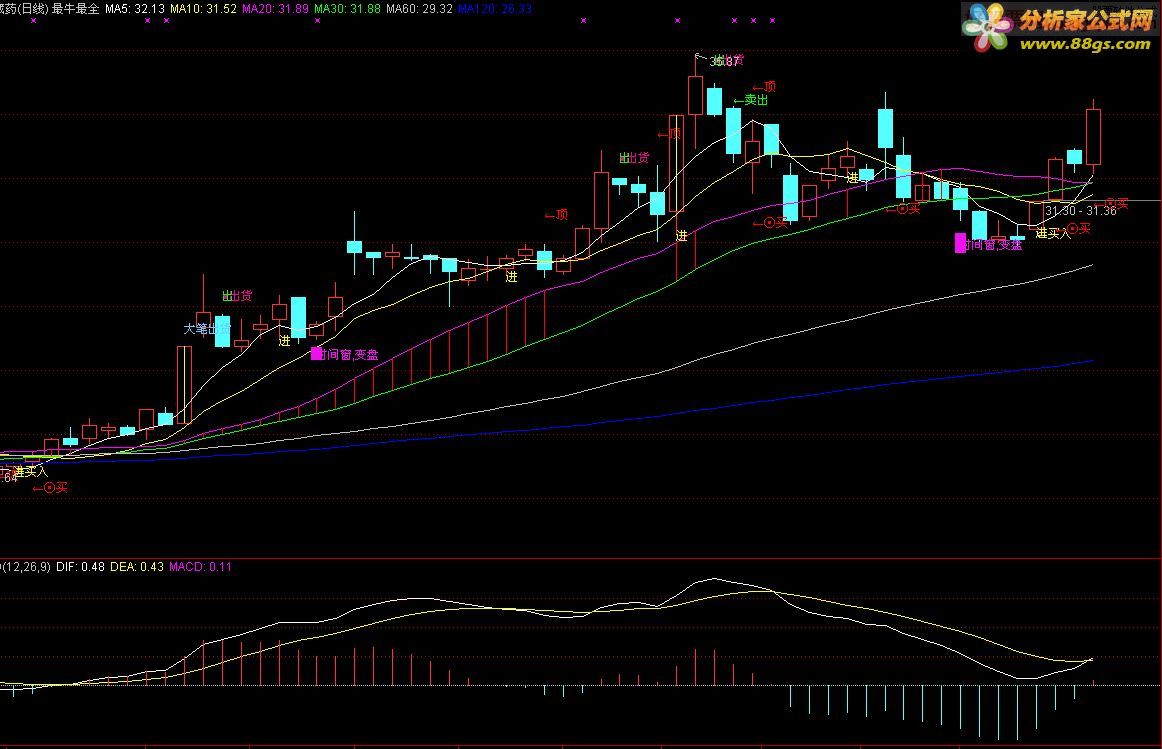Select the blue MA120 label in the header
The width and height of the screenshot is (1162, 749).
pyautogui.click(x=494, y=9)
